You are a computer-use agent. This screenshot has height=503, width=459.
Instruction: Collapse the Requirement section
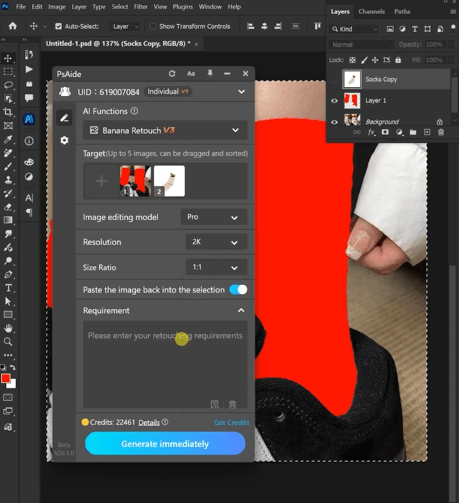coord(241,310)
